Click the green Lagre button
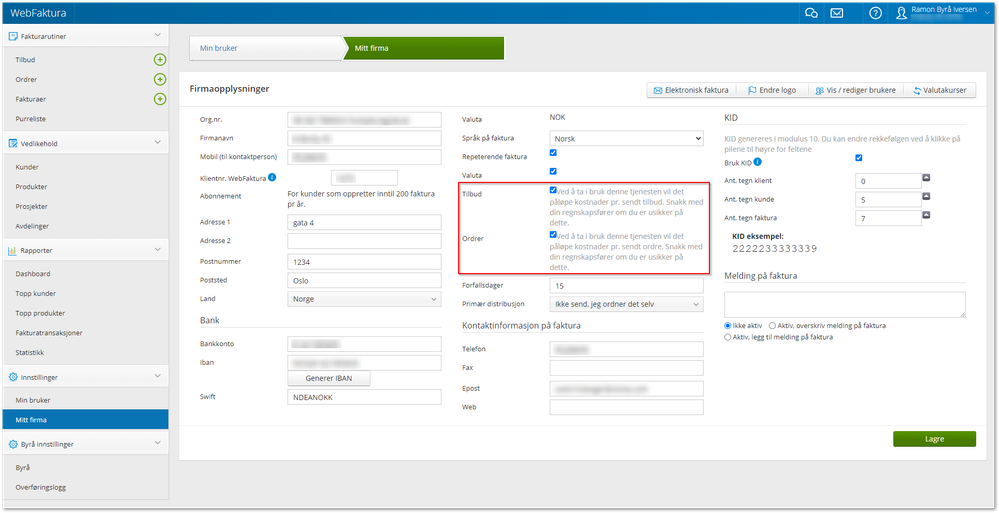The height and width of the screenshot is (513, 999). [934, 439]
